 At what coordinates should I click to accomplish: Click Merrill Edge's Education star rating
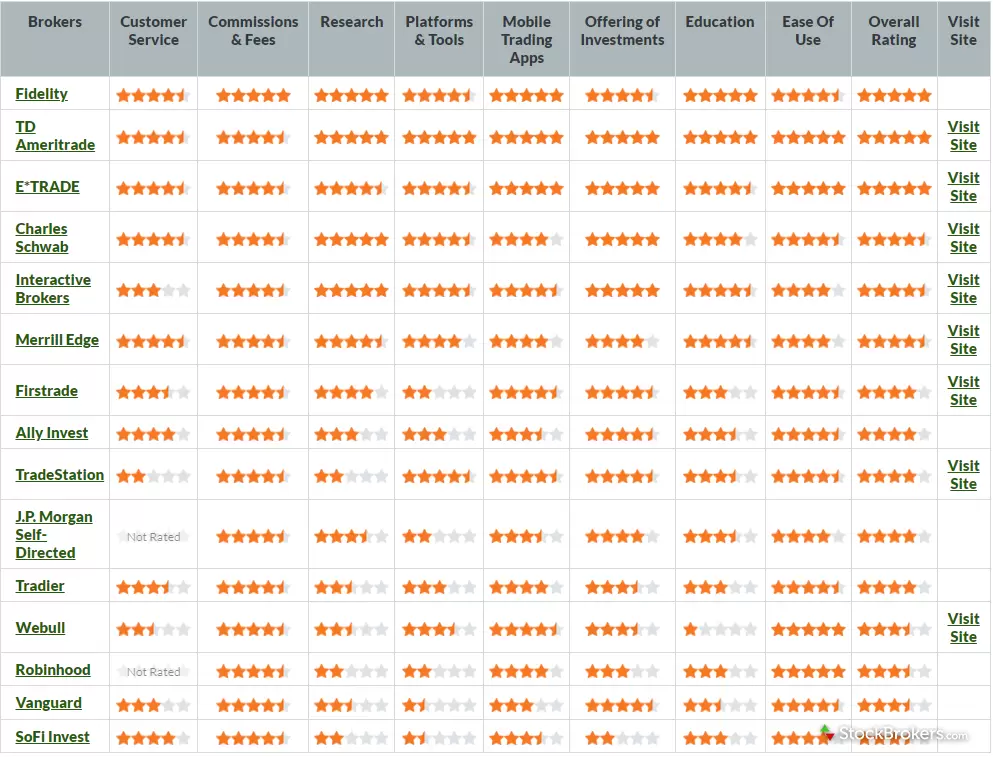[x=720, y=340]
